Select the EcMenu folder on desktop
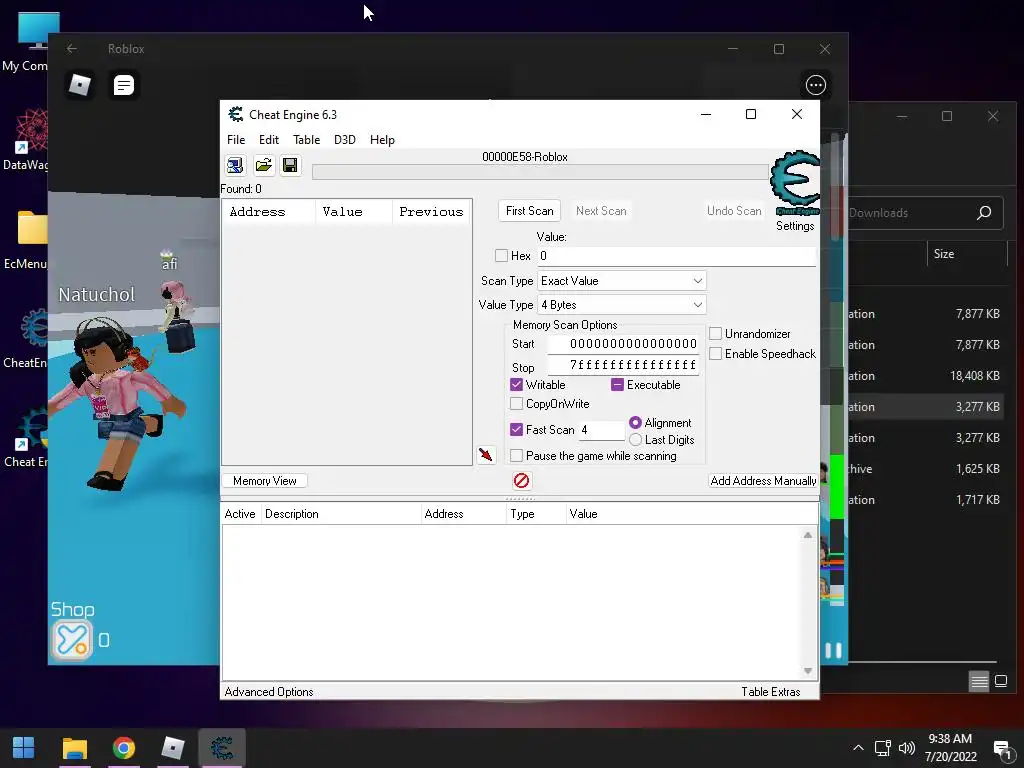 coord(27,240)
